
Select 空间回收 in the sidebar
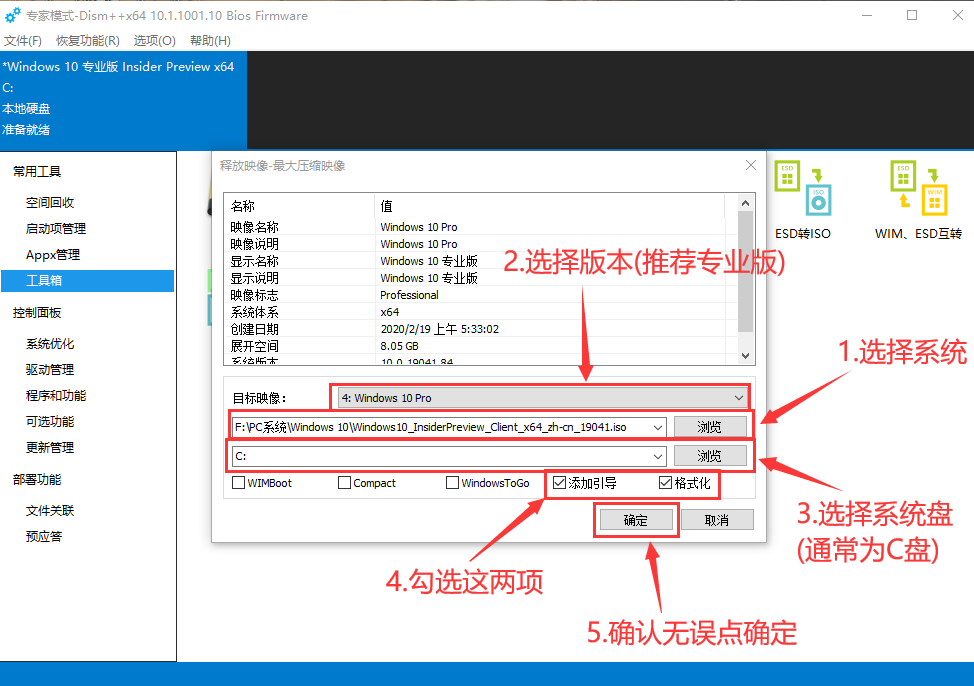[50, 203]
